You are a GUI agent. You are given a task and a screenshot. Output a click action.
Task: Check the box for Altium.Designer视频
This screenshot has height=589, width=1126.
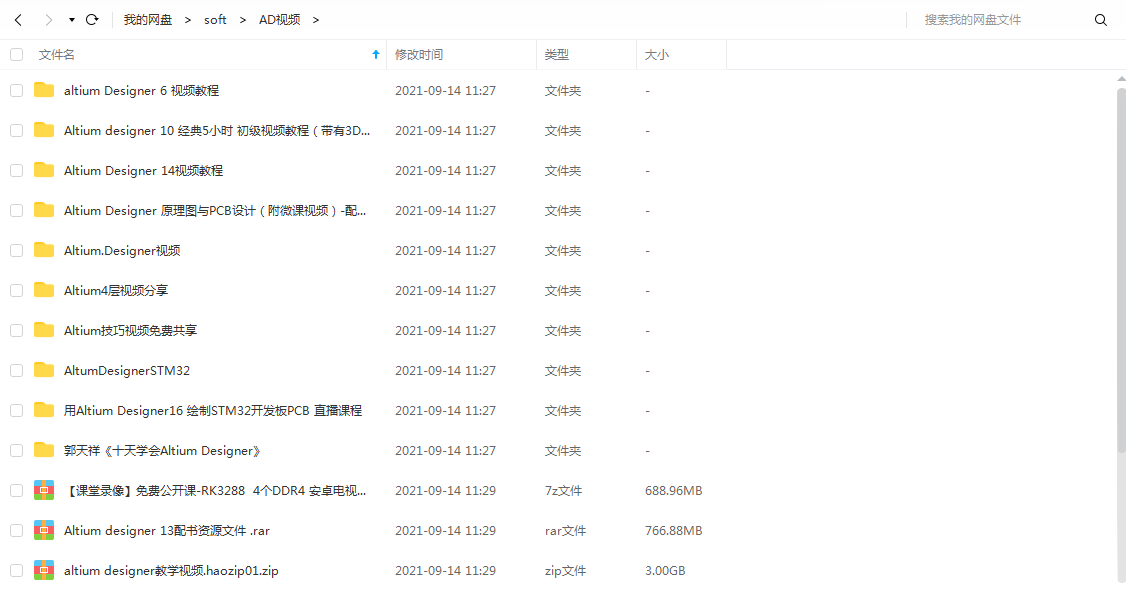click(17, 251)
